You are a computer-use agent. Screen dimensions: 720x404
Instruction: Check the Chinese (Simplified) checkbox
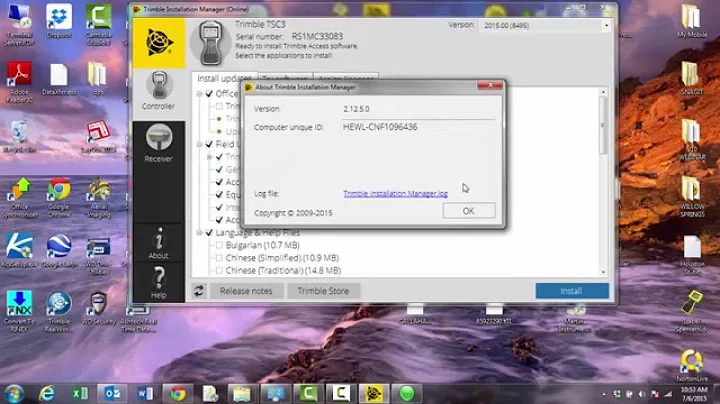pos(219,258)
